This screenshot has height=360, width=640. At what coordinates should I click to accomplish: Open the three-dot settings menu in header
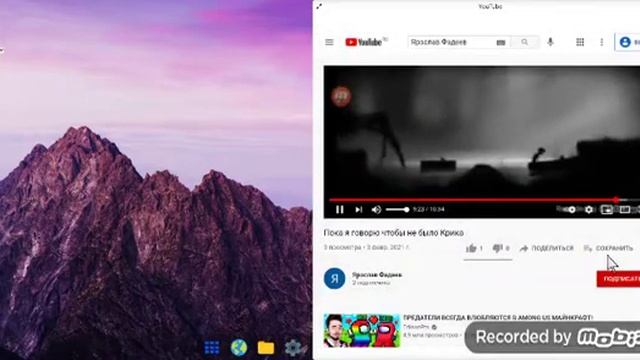click(x=602, y=42)
